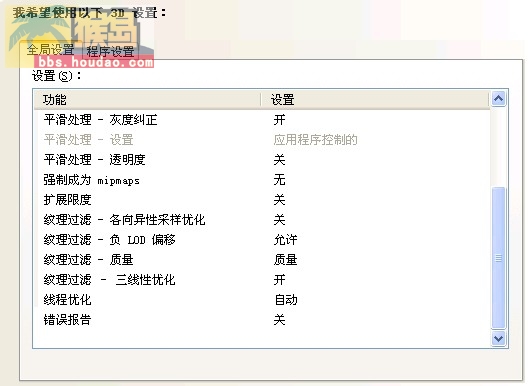Click the scroll down arrow of settings list

click(x=498, y=338)
